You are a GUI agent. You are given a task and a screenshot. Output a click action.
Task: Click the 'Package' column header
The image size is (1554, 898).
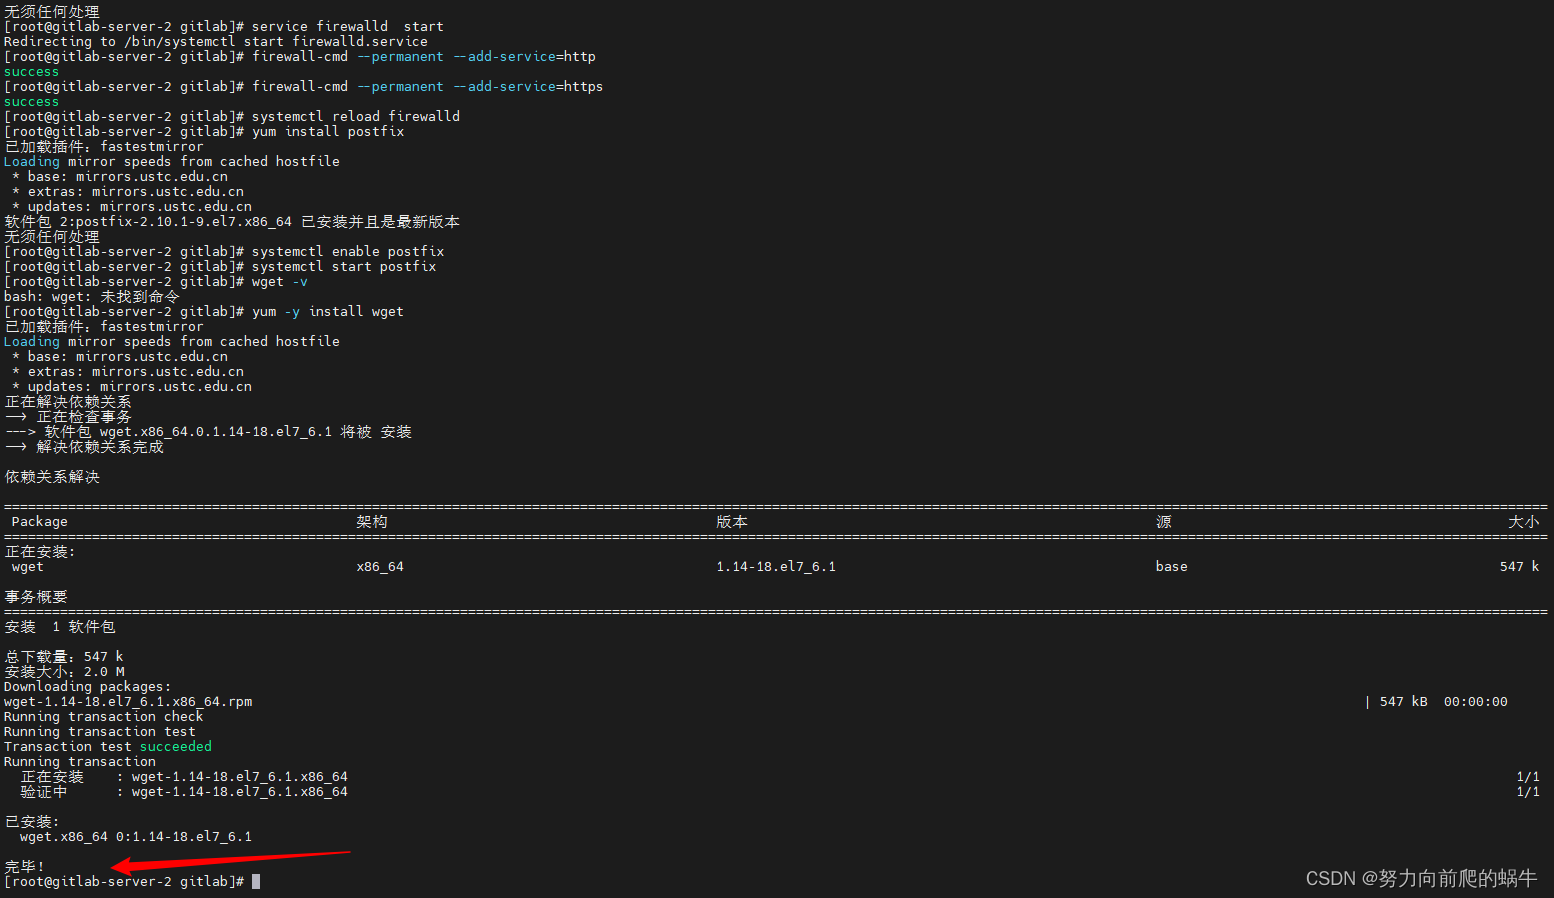click(40, 521)
